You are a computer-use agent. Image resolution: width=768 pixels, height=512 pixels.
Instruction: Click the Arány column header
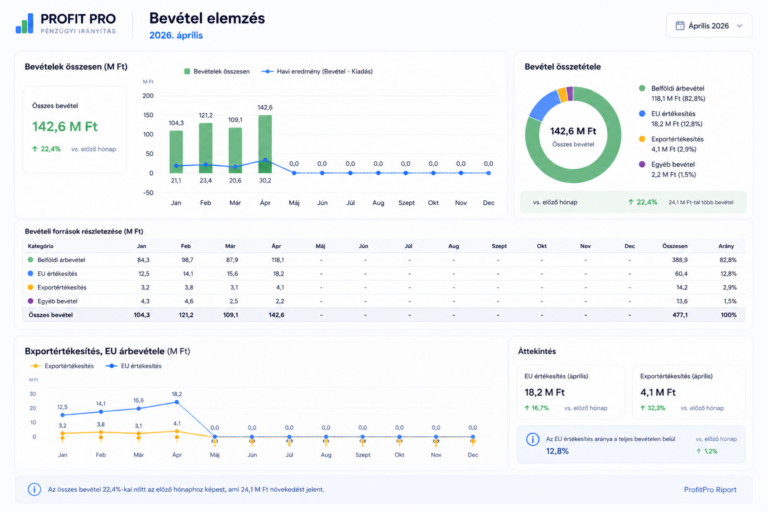pyautogui.click(x=726, y=246)
